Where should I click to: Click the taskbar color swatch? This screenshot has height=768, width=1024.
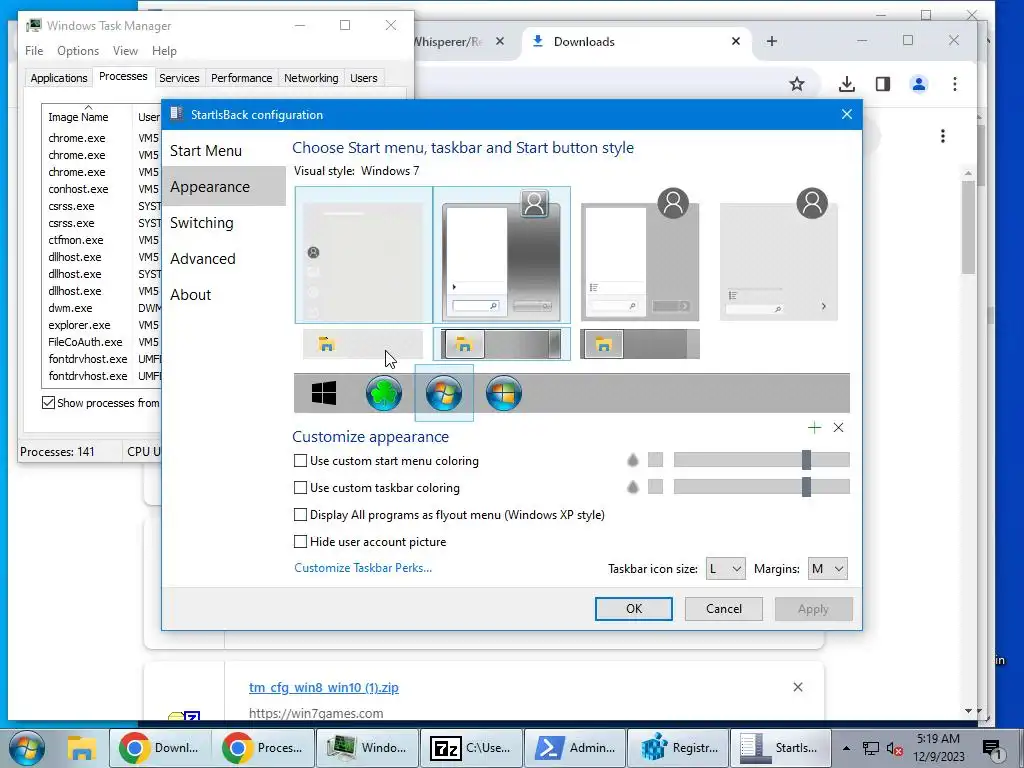656,487
